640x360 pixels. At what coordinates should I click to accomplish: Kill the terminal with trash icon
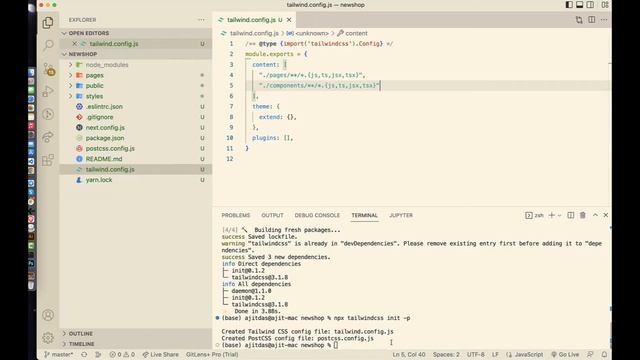582,215
